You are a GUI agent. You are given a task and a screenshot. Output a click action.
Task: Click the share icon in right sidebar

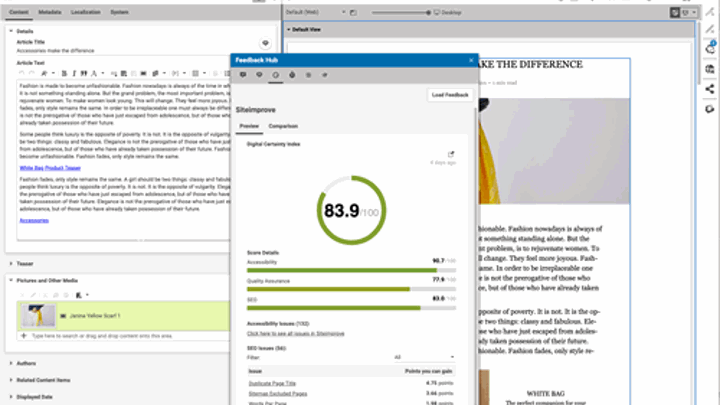(x=709, y=88)
